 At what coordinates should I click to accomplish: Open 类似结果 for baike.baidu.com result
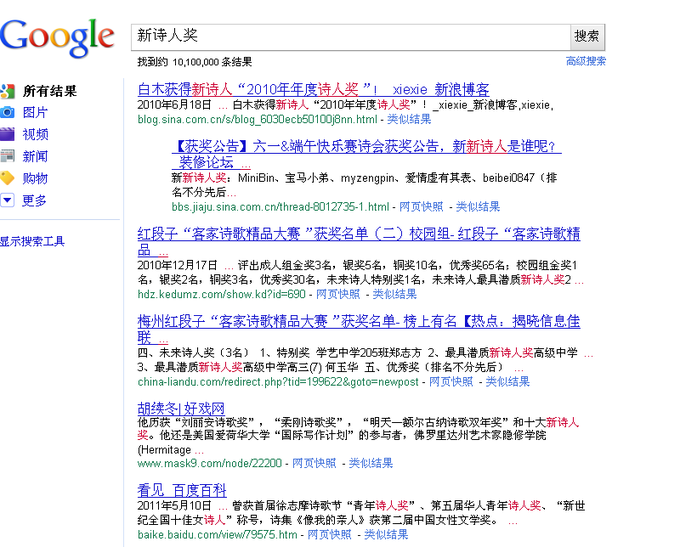[386, 535]
